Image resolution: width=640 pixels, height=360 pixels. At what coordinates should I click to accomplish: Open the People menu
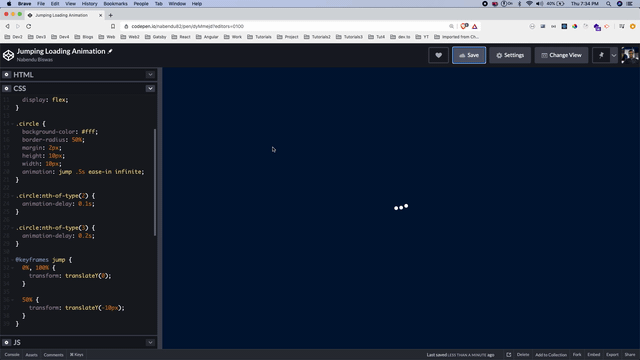pos(141,4)
